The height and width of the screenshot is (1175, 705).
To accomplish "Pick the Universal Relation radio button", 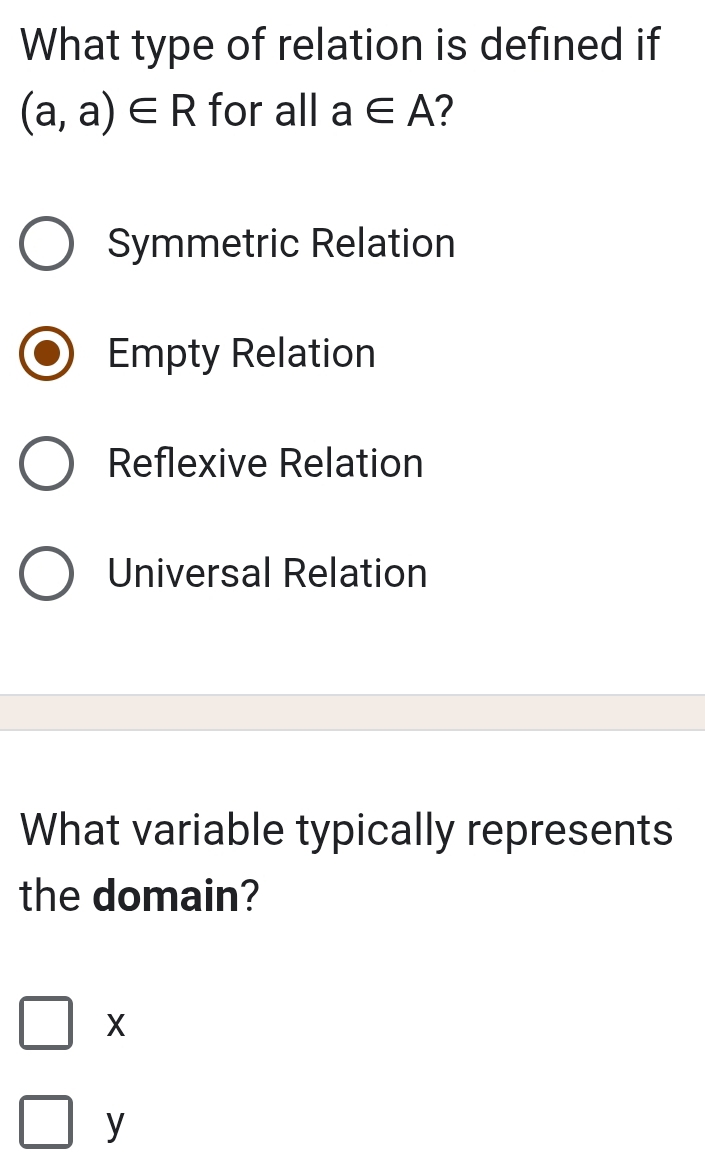I will click(x=46, y=574).
